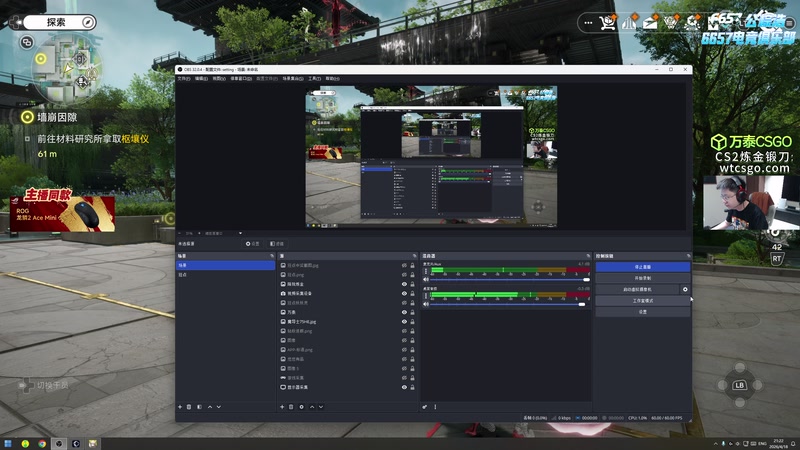Open virtual camera settings gear icon
Image resolution: width=800 pixels, height=450 pixels.
coord(685,289)
